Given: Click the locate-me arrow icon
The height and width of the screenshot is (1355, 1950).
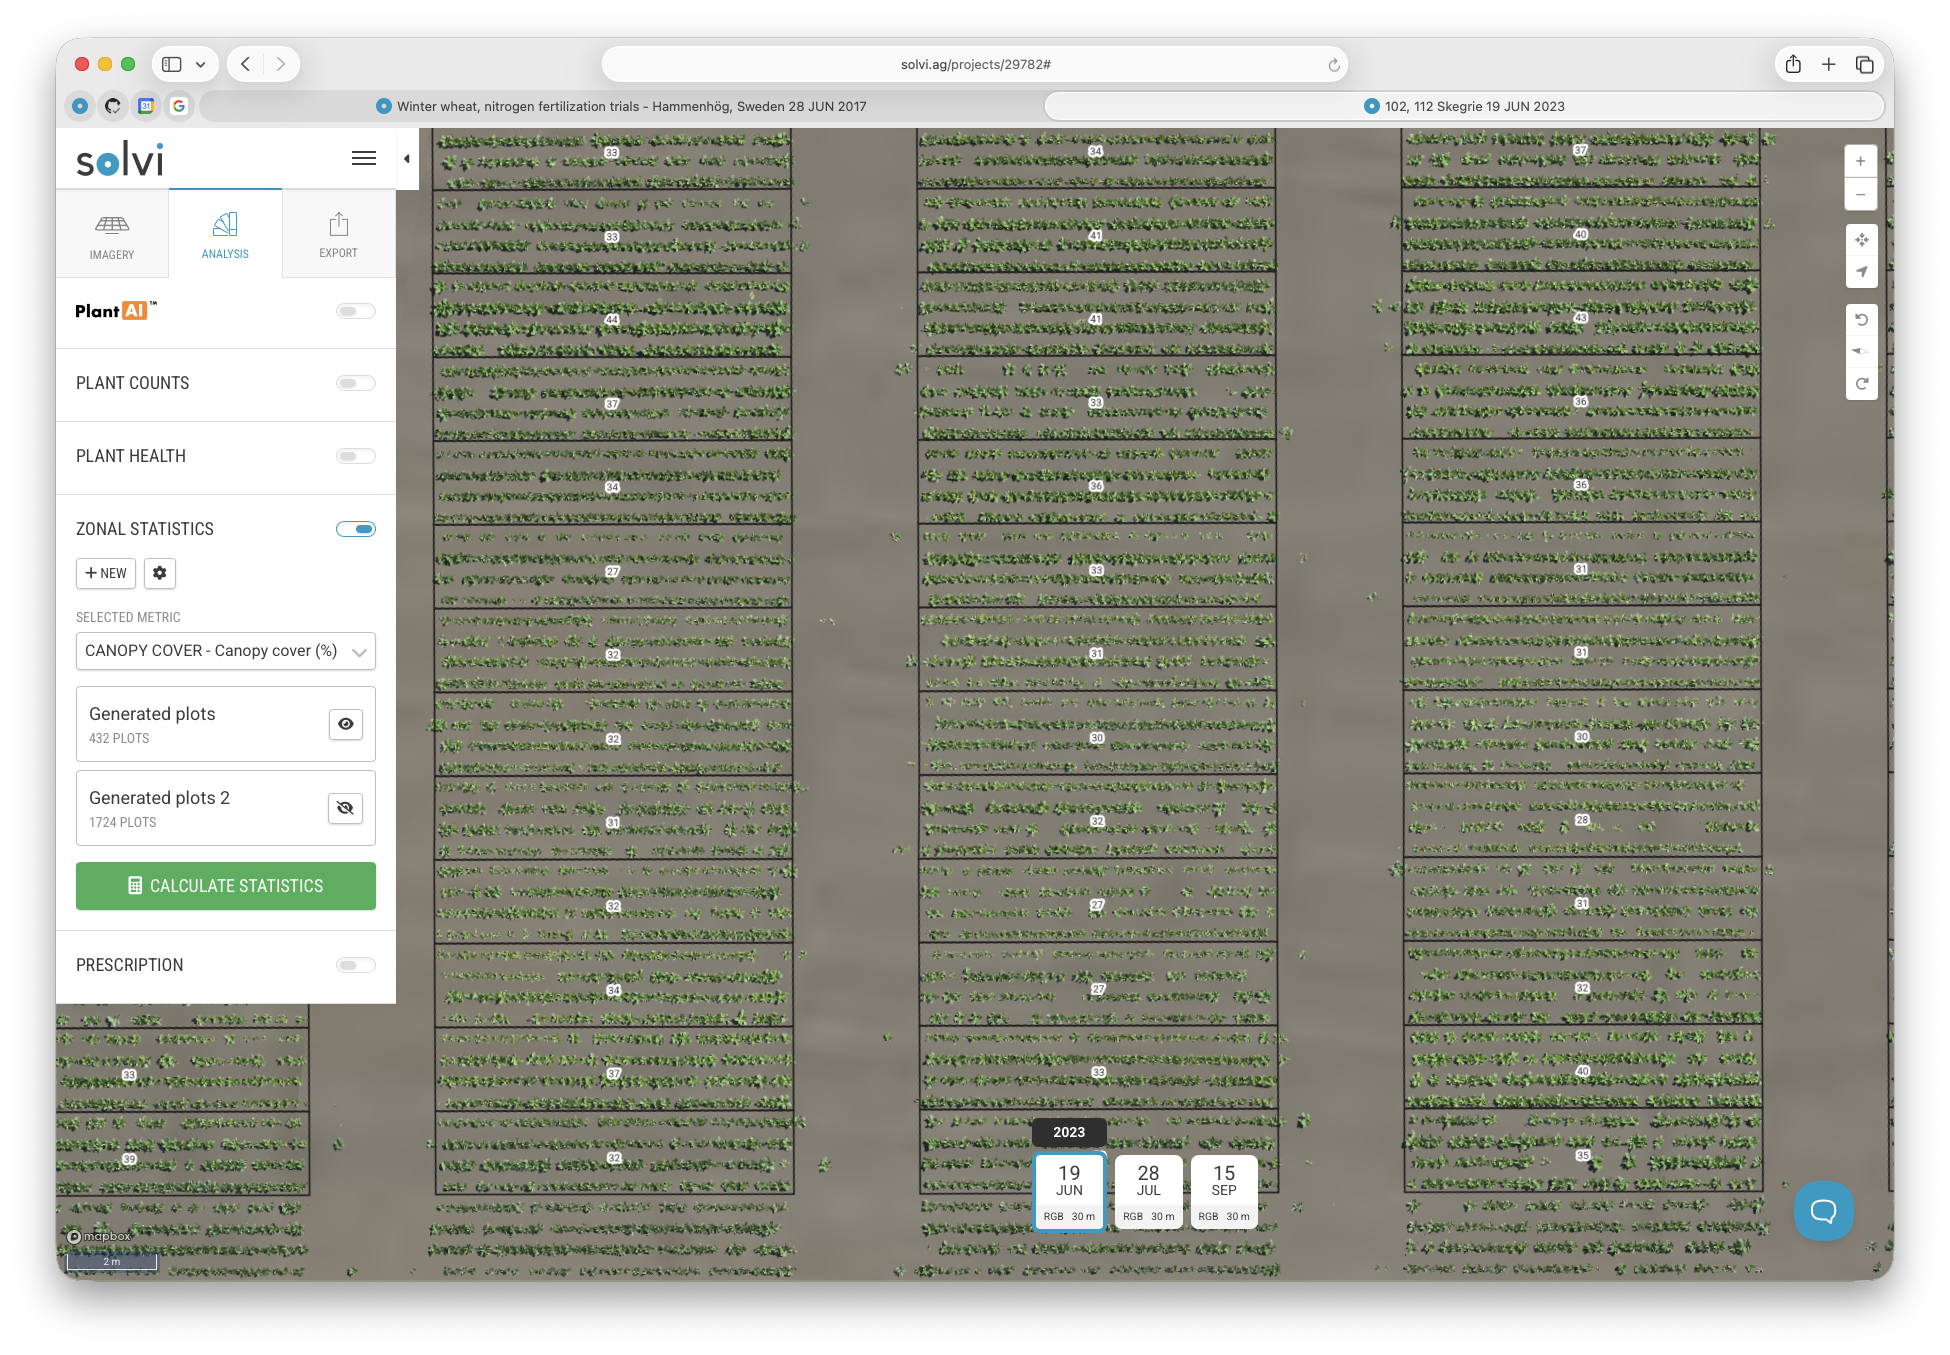Looking at the screenshot, I should [x=1861, y=272].
